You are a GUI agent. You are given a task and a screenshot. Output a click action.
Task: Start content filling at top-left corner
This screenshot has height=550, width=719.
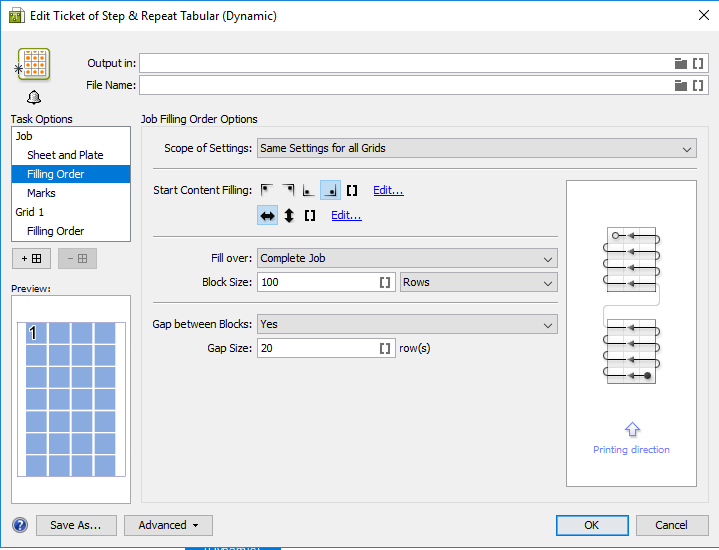pyautogui.click(x=266, y=190)
